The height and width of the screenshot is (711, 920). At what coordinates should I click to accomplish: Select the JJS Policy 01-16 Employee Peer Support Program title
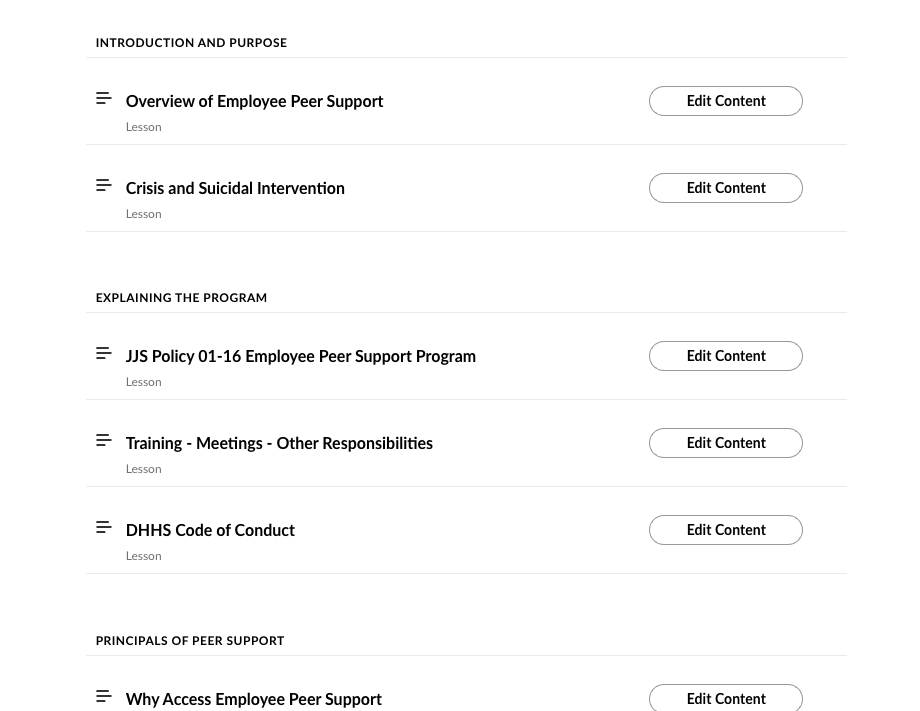[300, 356]
